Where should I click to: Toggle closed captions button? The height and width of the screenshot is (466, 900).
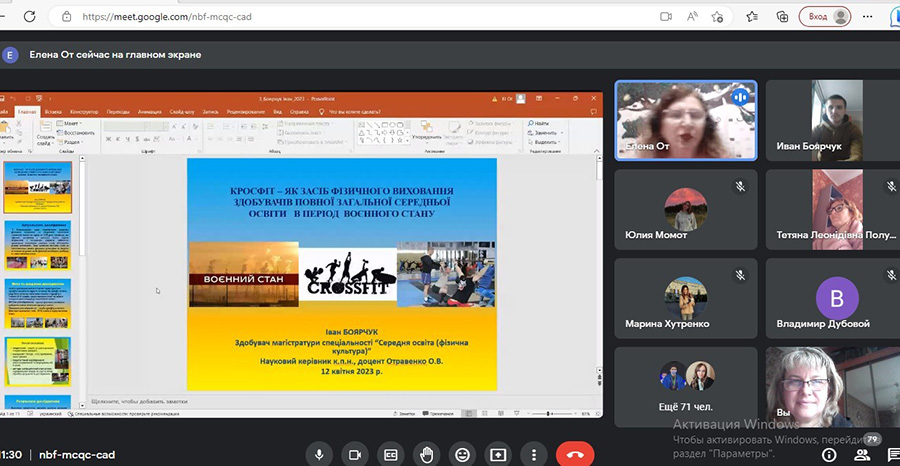click(x=391, y=454)
